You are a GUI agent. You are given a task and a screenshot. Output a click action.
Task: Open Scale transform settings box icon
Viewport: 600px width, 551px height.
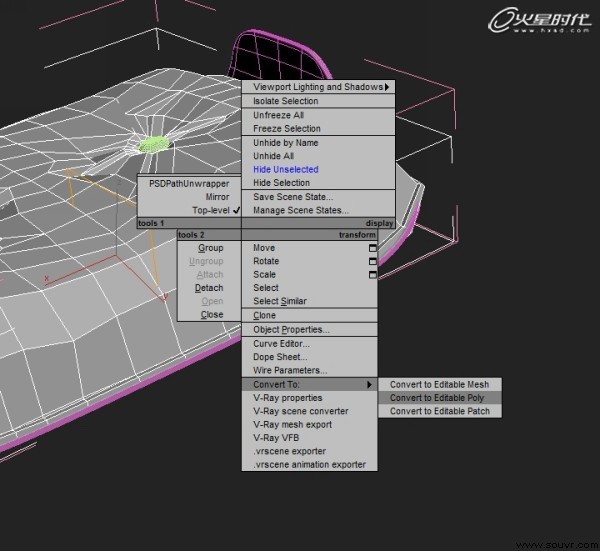372,275
